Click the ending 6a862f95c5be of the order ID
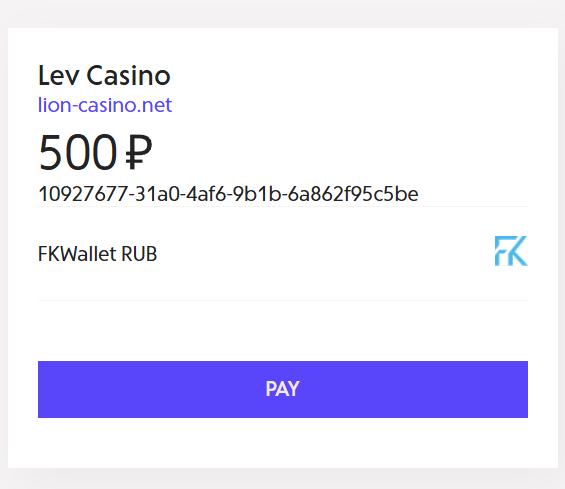Viewport: 565px width, 489px height. click(353, 194)
